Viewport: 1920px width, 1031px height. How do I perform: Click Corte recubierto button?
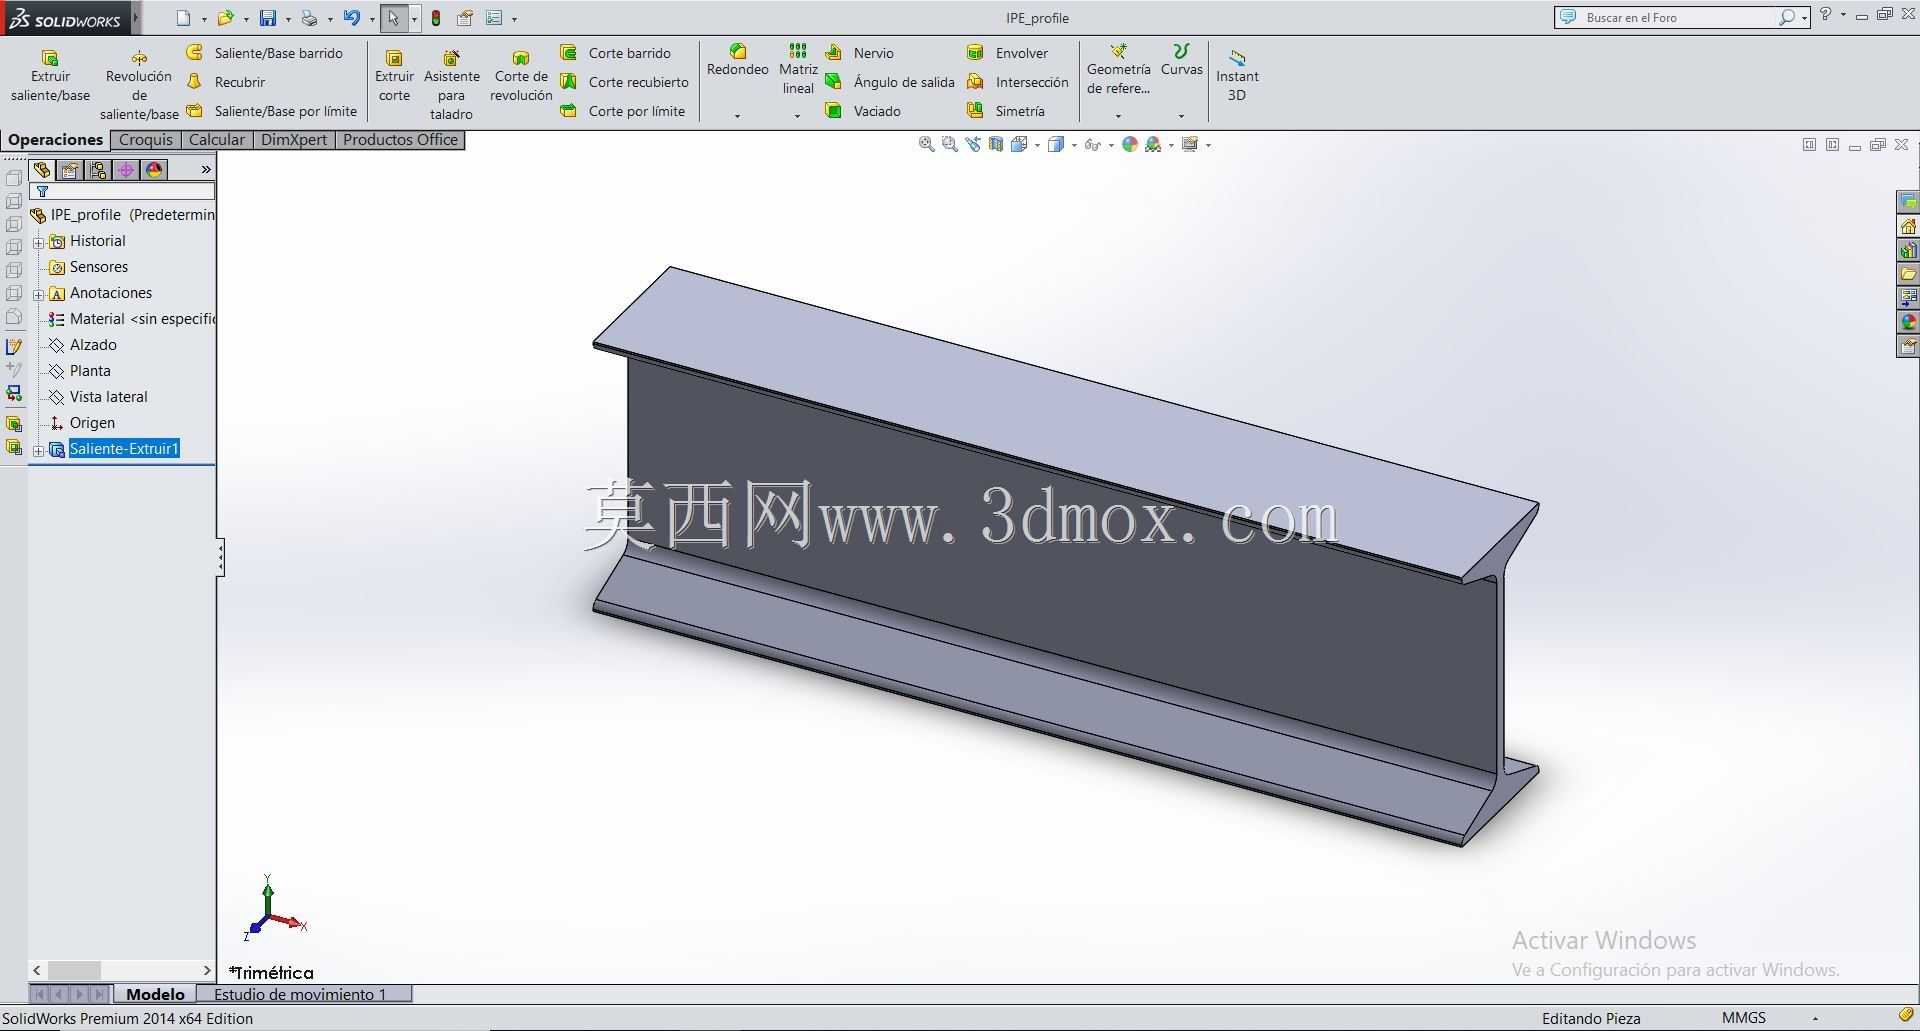point(625,82)
